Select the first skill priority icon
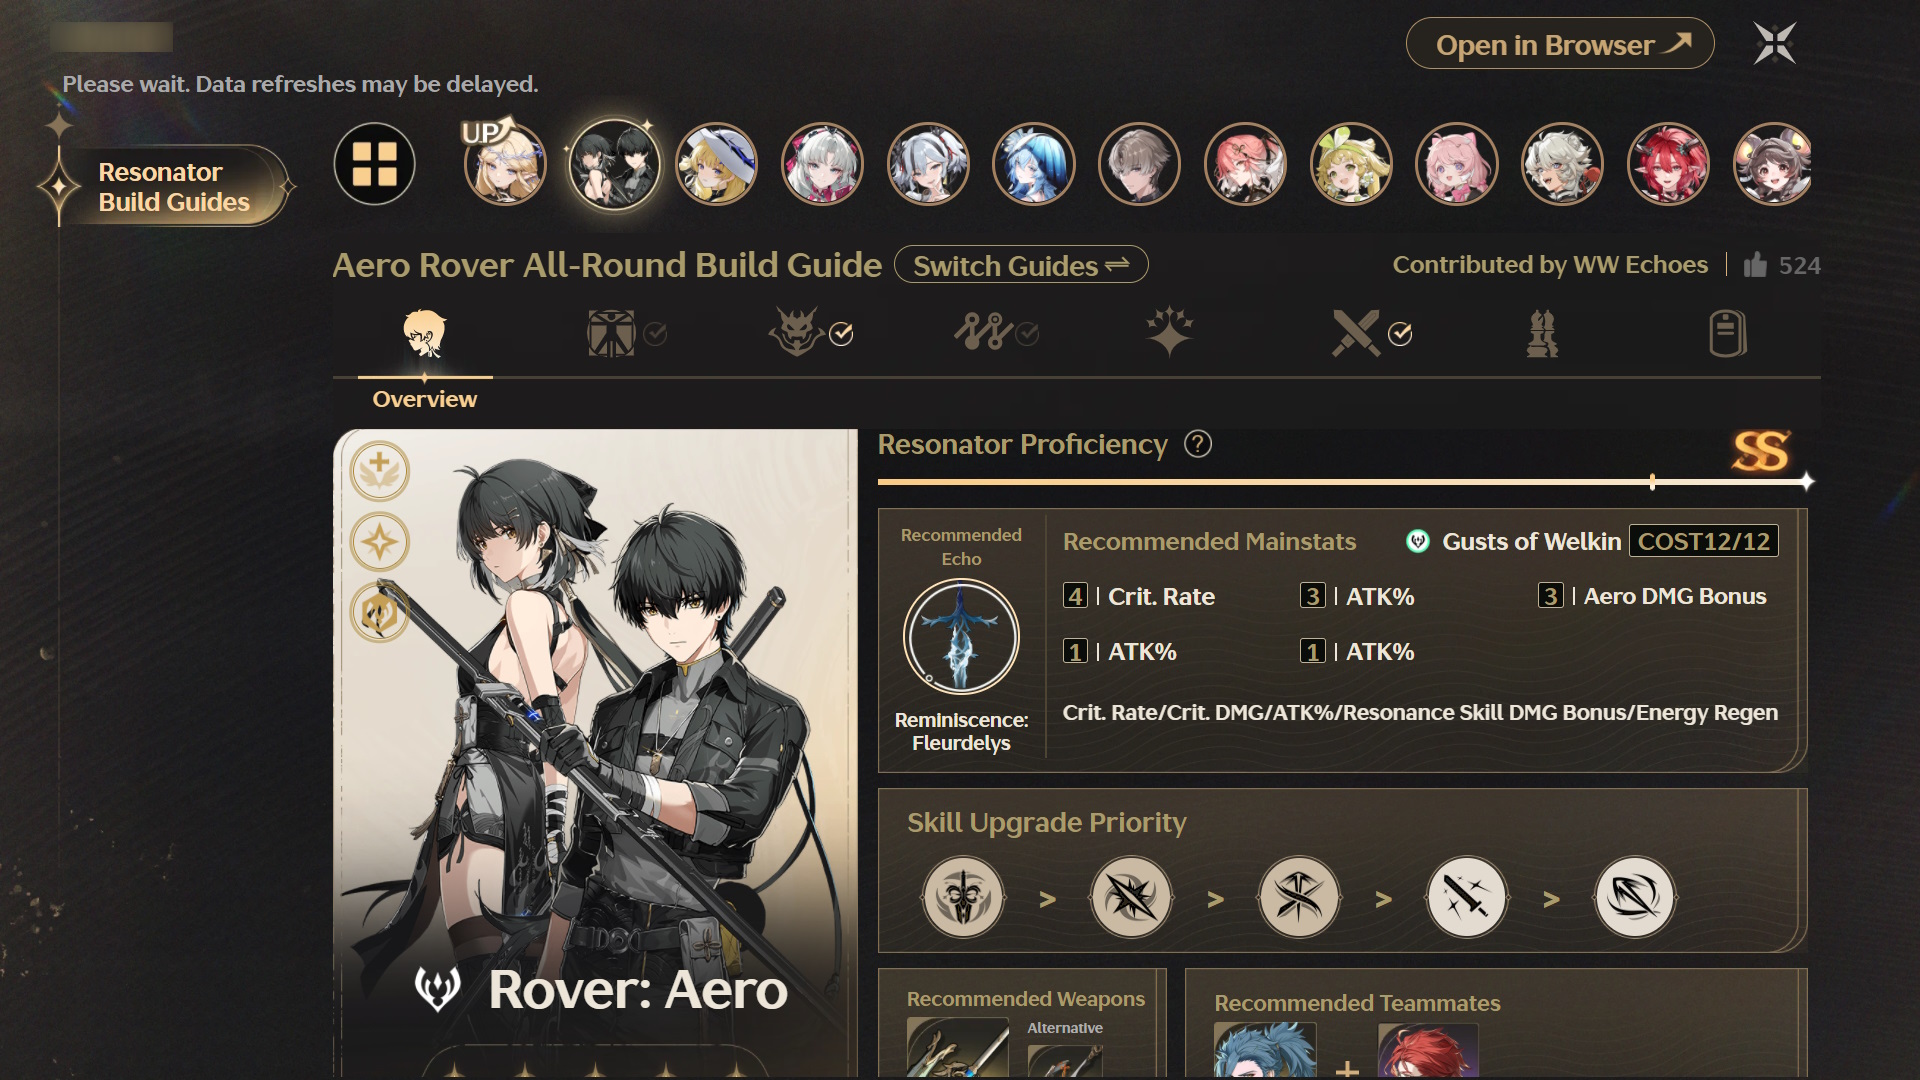This screenshot has width=1920, height=1080. 963,897
